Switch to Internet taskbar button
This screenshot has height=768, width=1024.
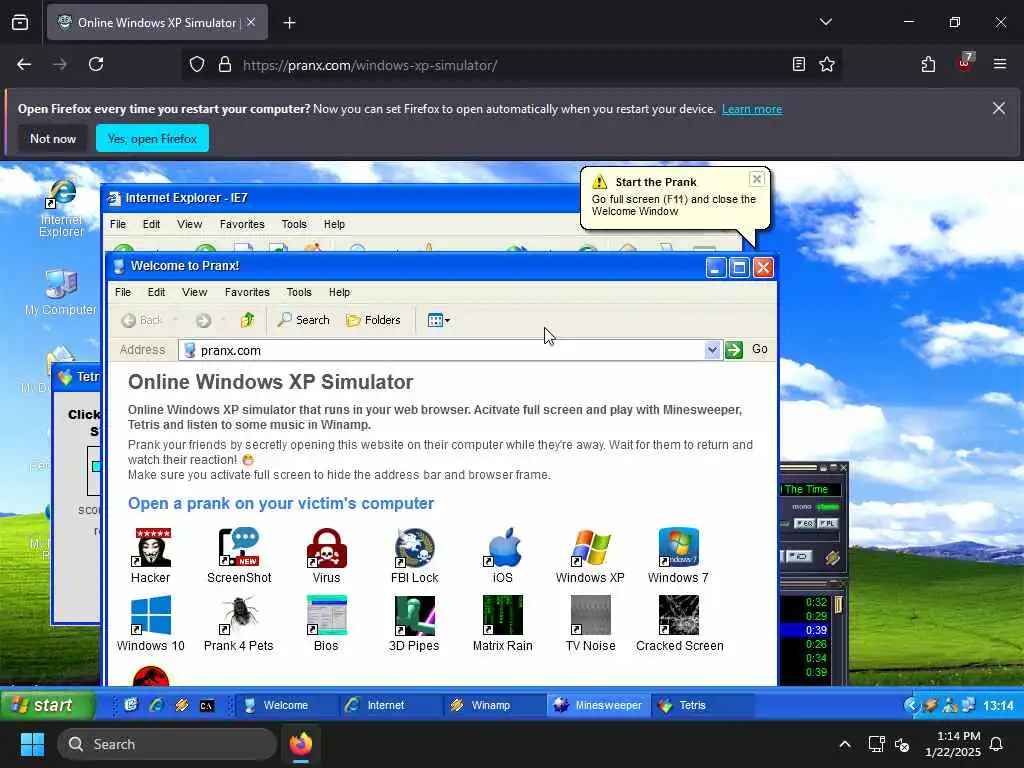click(389, 705)
